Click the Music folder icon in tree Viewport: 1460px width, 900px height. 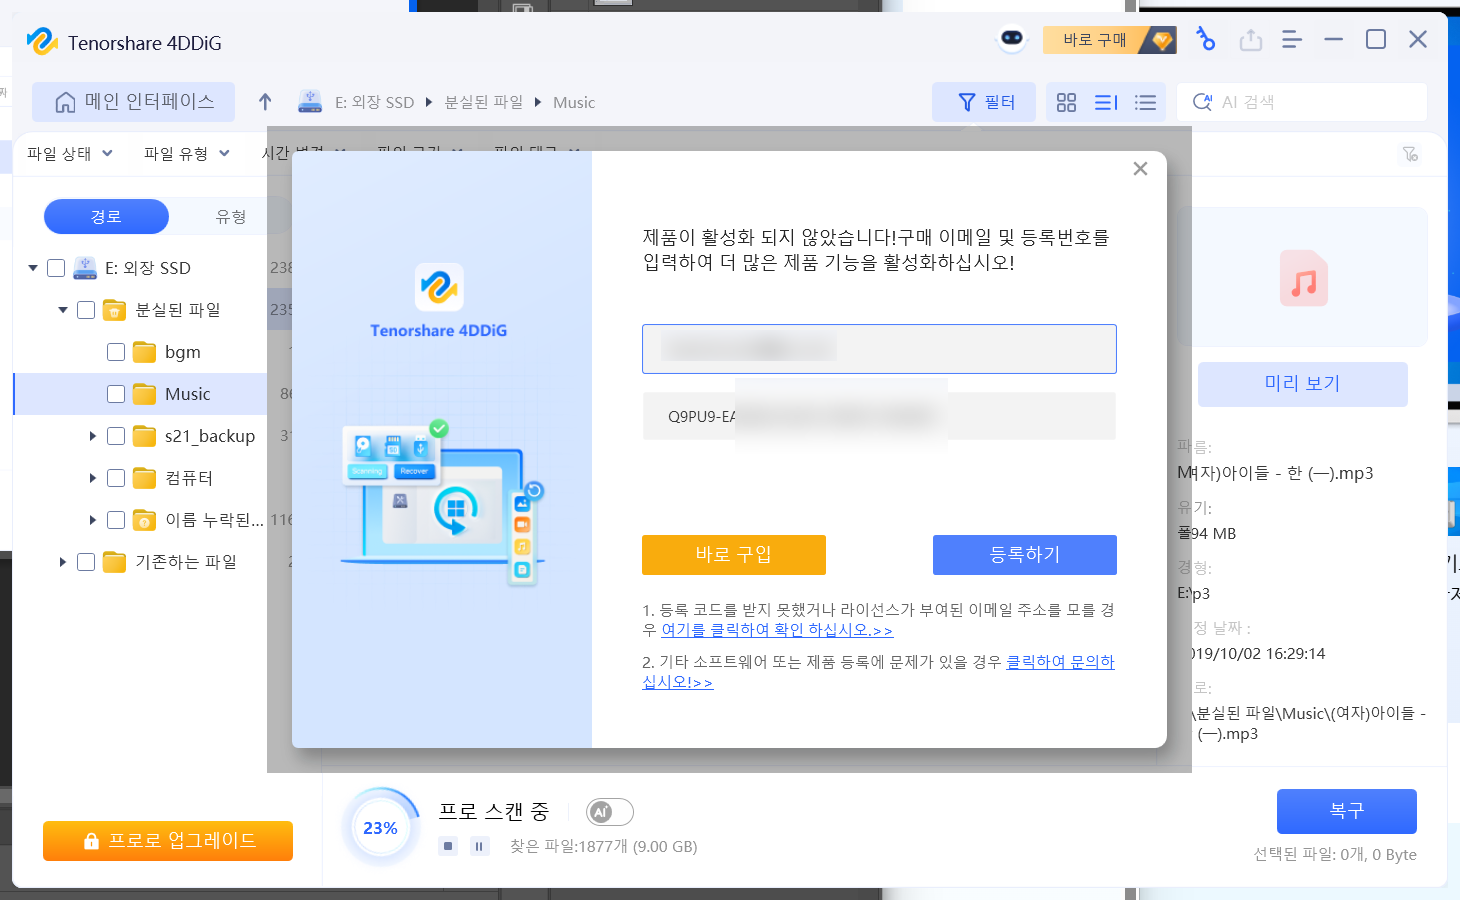click(x=145, y=394)
